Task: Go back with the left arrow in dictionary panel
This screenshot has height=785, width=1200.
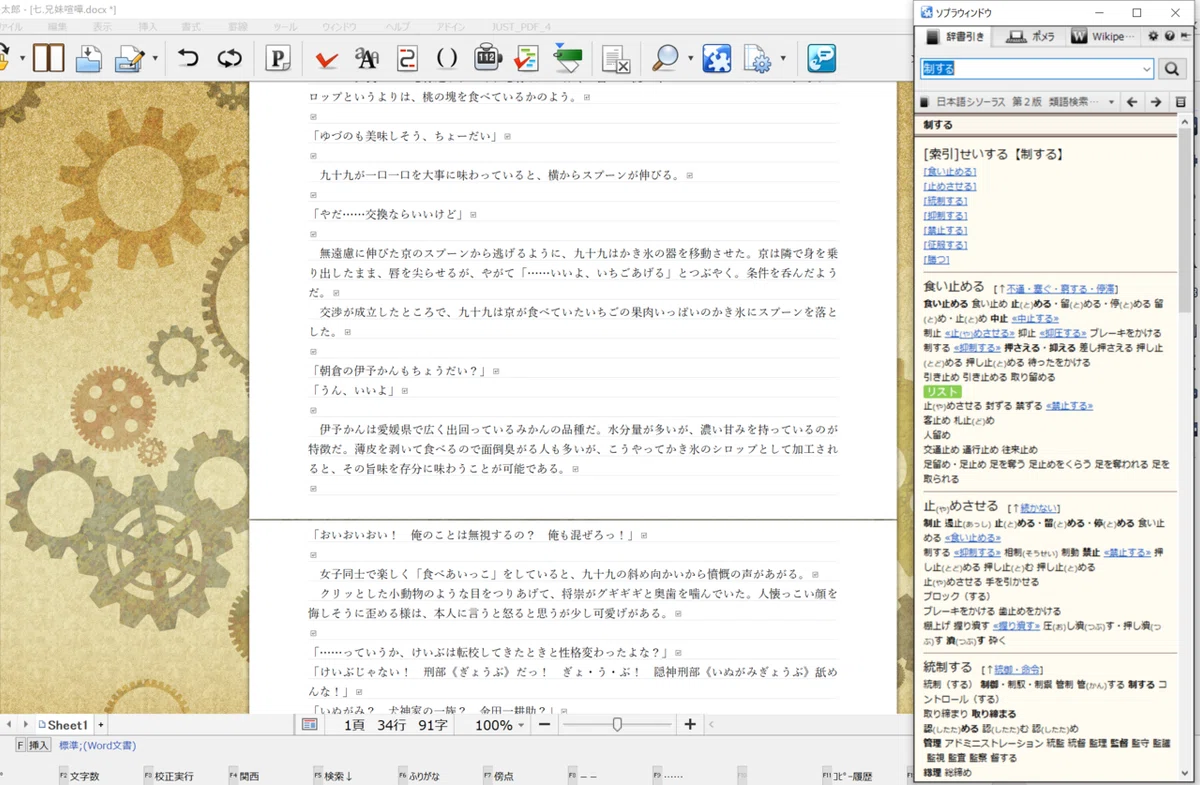Action: click(1132, 102)
